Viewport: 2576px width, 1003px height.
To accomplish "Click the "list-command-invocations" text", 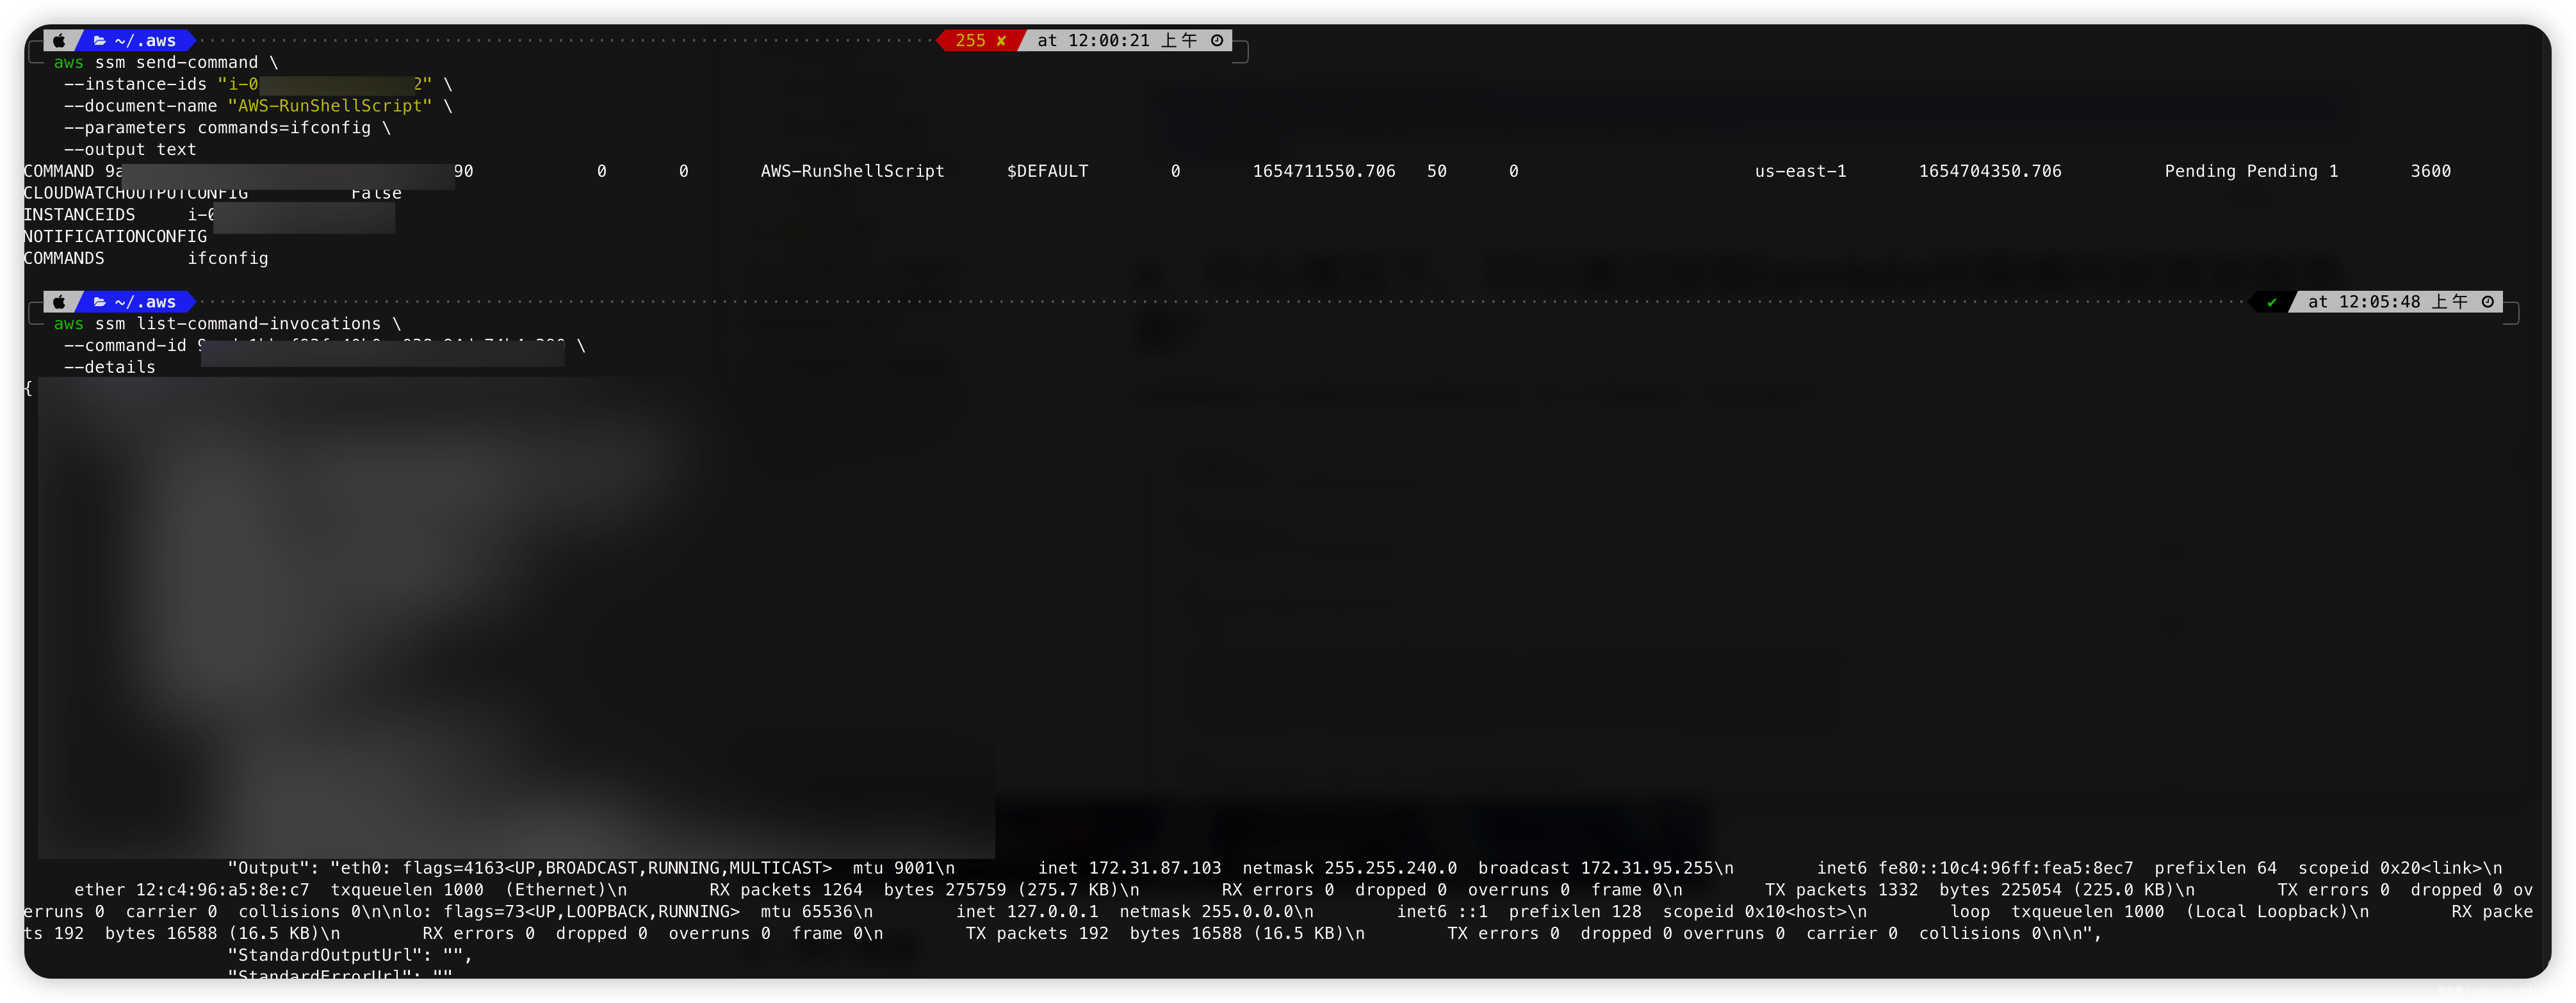I will pos(259,324).
